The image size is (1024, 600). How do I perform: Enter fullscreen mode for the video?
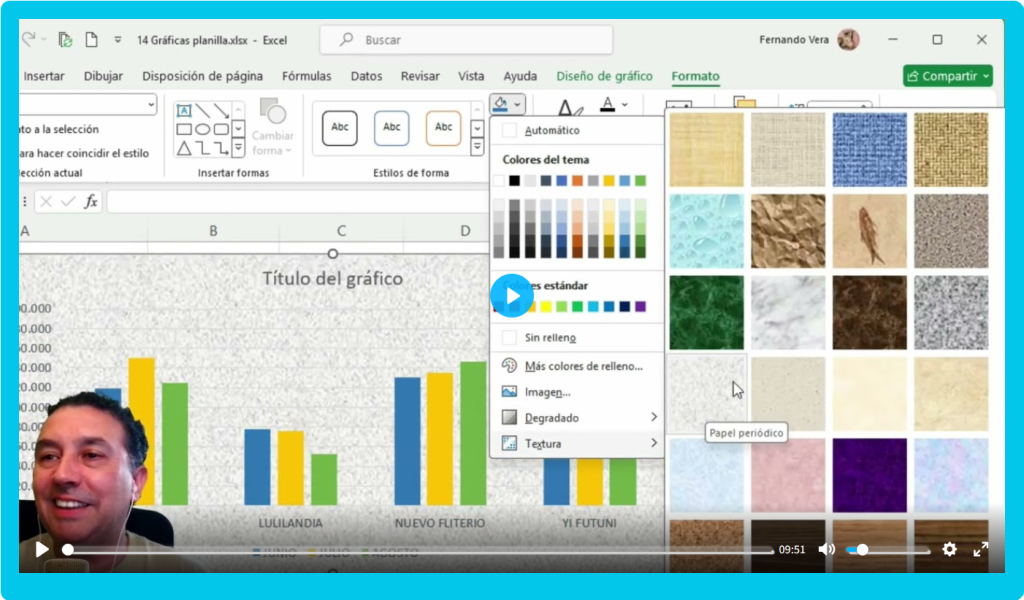[x=981, y=549]
